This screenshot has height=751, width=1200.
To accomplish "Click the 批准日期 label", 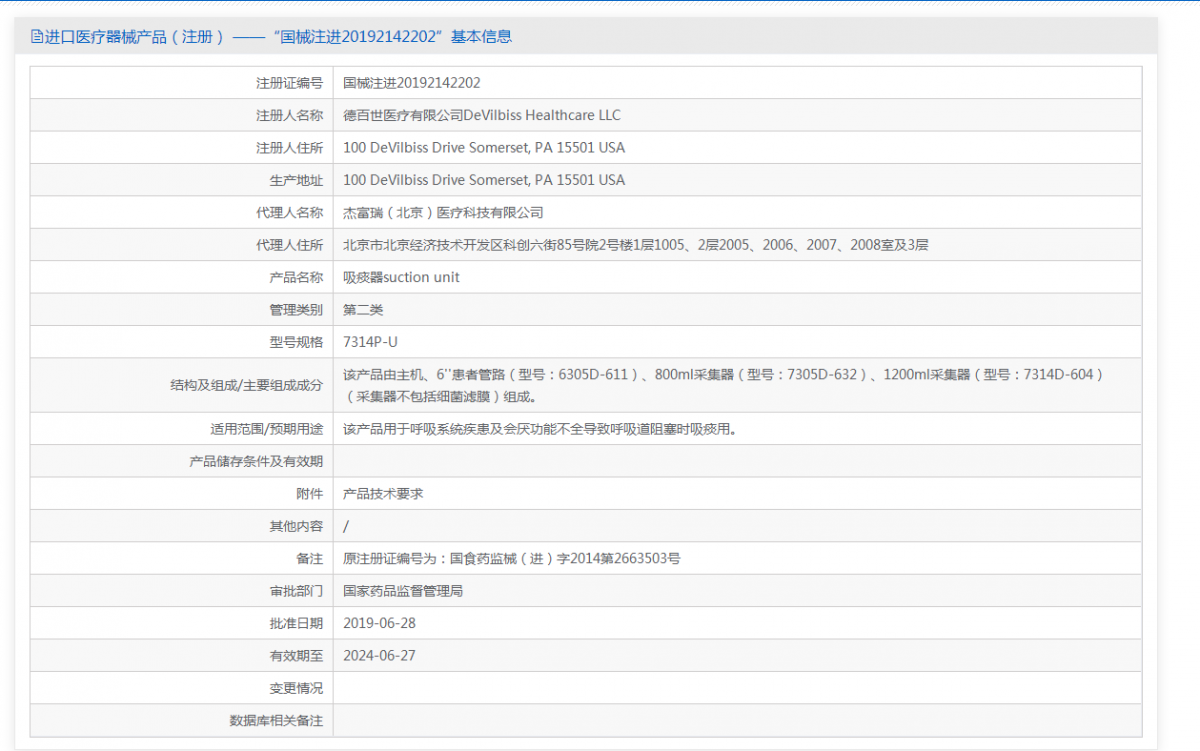I will [x=297, y=623].
